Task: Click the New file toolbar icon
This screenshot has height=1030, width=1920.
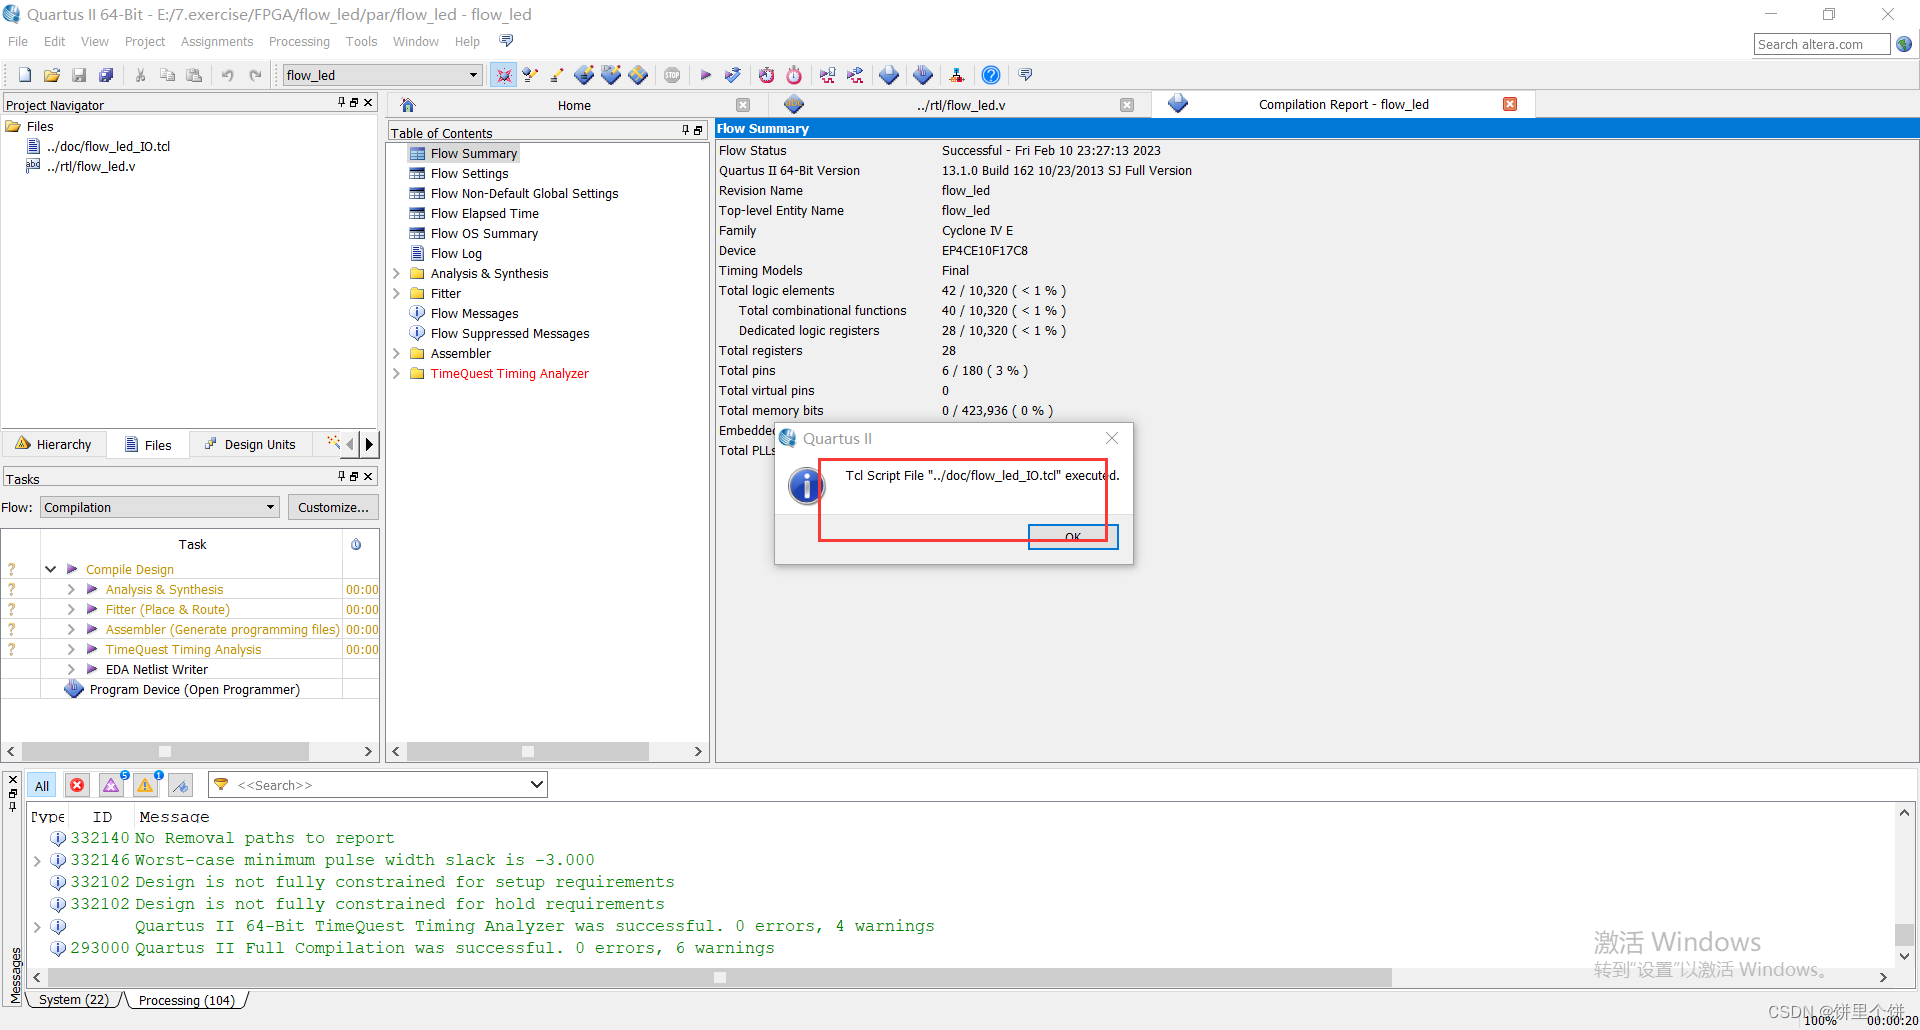Action: click(25, 75)
